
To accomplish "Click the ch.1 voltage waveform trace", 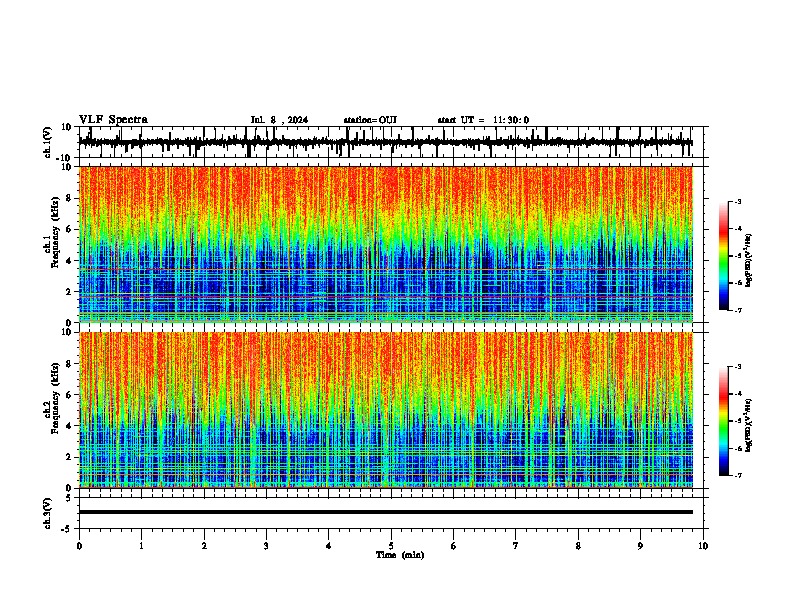I will click(x=385, y=142).
